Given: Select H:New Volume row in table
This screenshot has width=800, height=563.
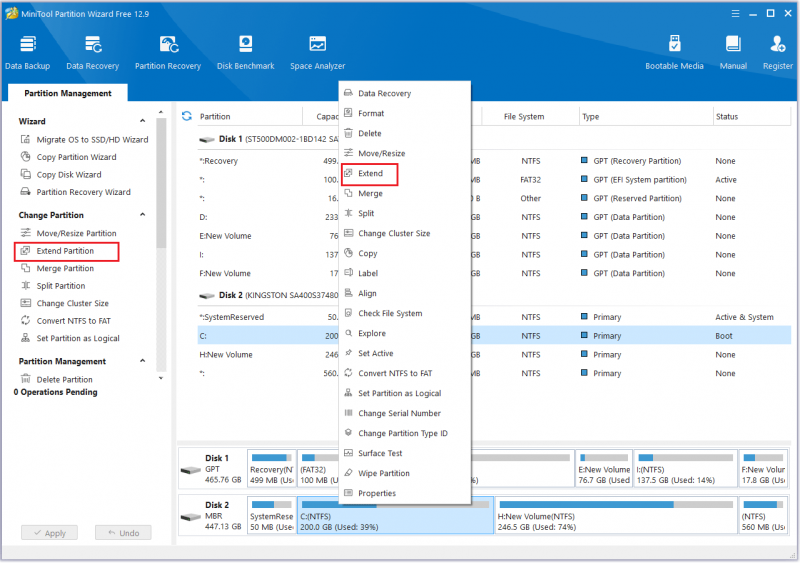Looking at the screenshot, I should [x=494, y=354].
